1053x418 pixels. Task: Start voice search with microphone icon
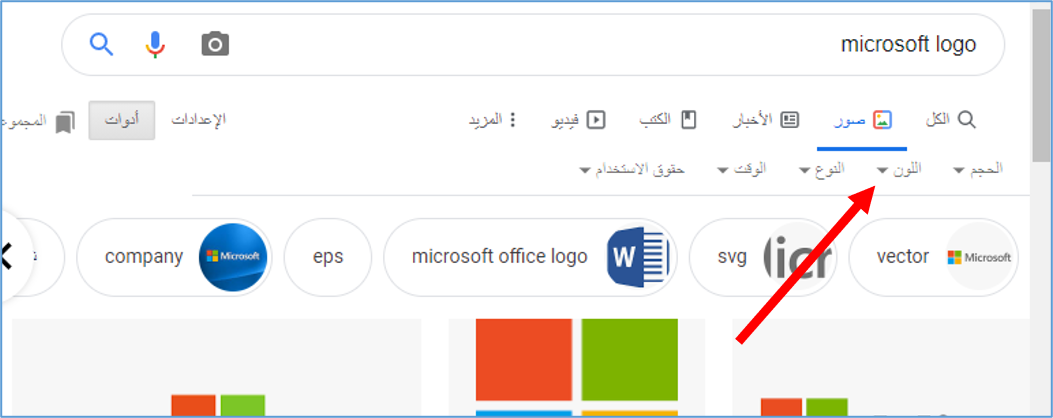tap(155, 45)
